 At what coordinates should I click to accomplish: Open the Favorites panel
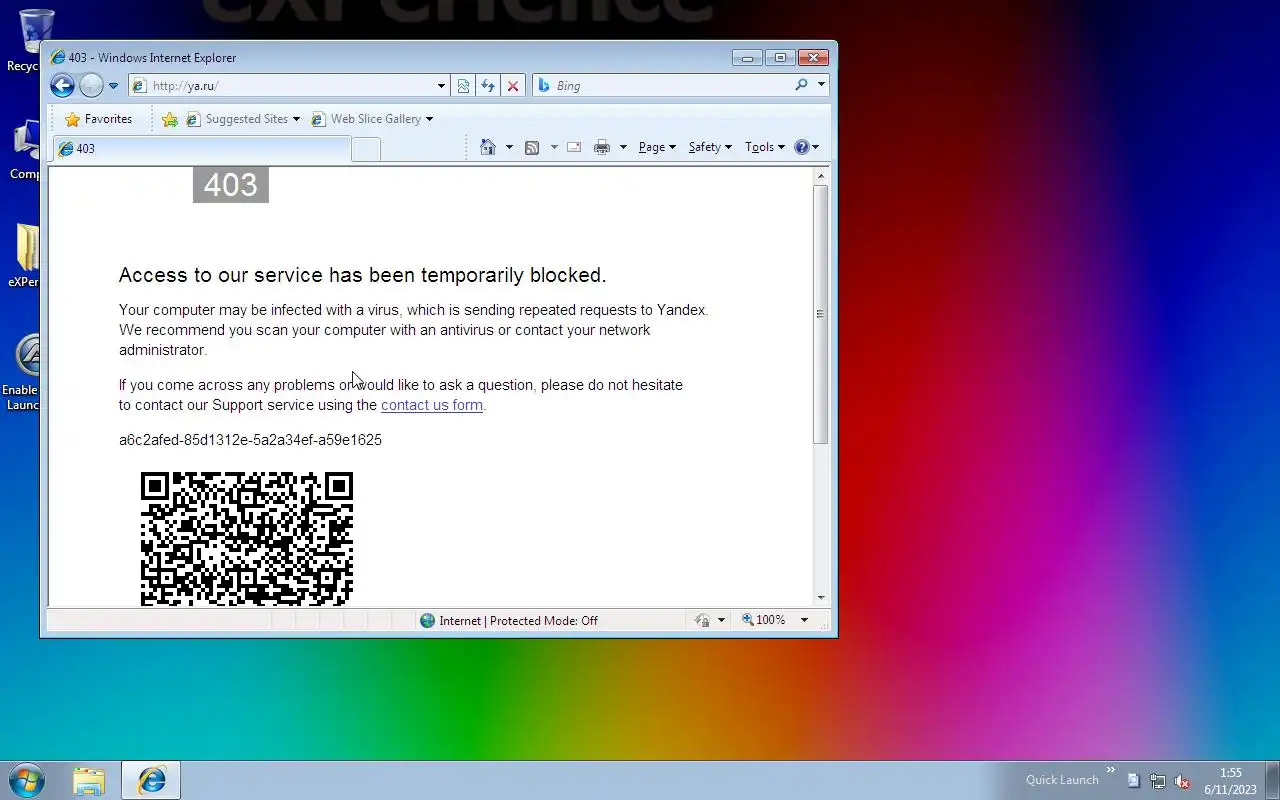[98, 119]
